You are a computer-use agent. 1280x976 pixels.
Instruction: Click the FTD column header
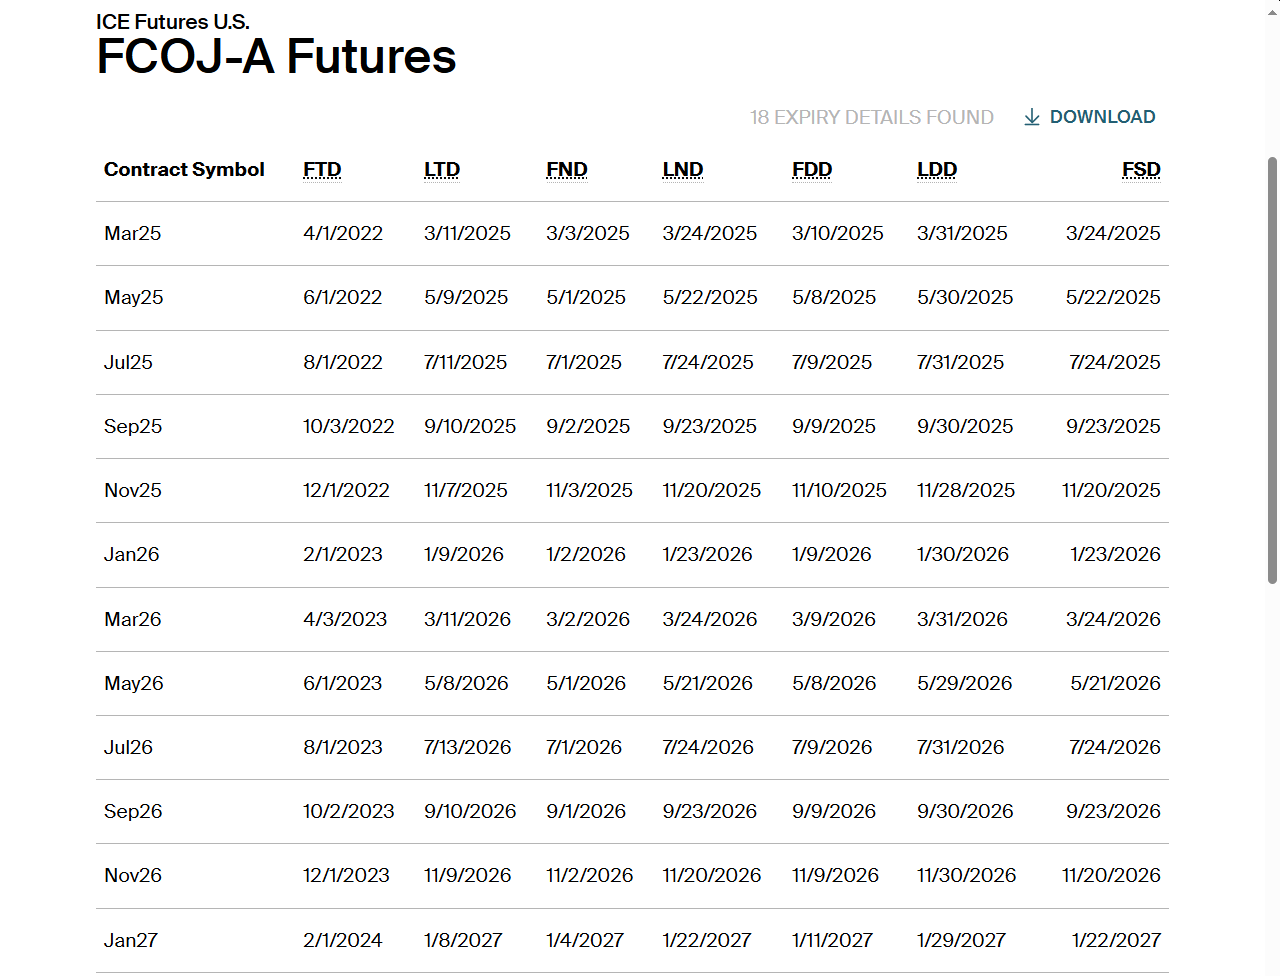tap(322, 170)
